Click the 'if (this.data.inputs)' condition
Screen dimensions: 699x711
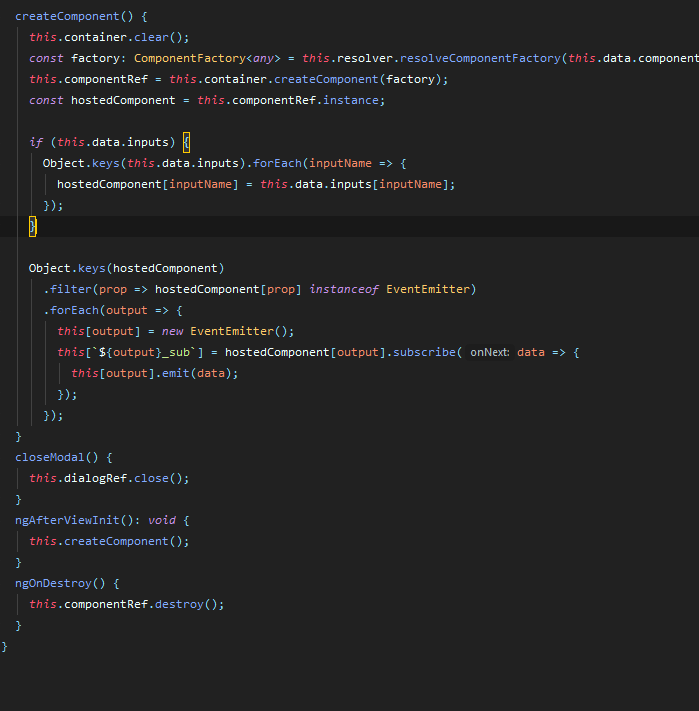102,142
